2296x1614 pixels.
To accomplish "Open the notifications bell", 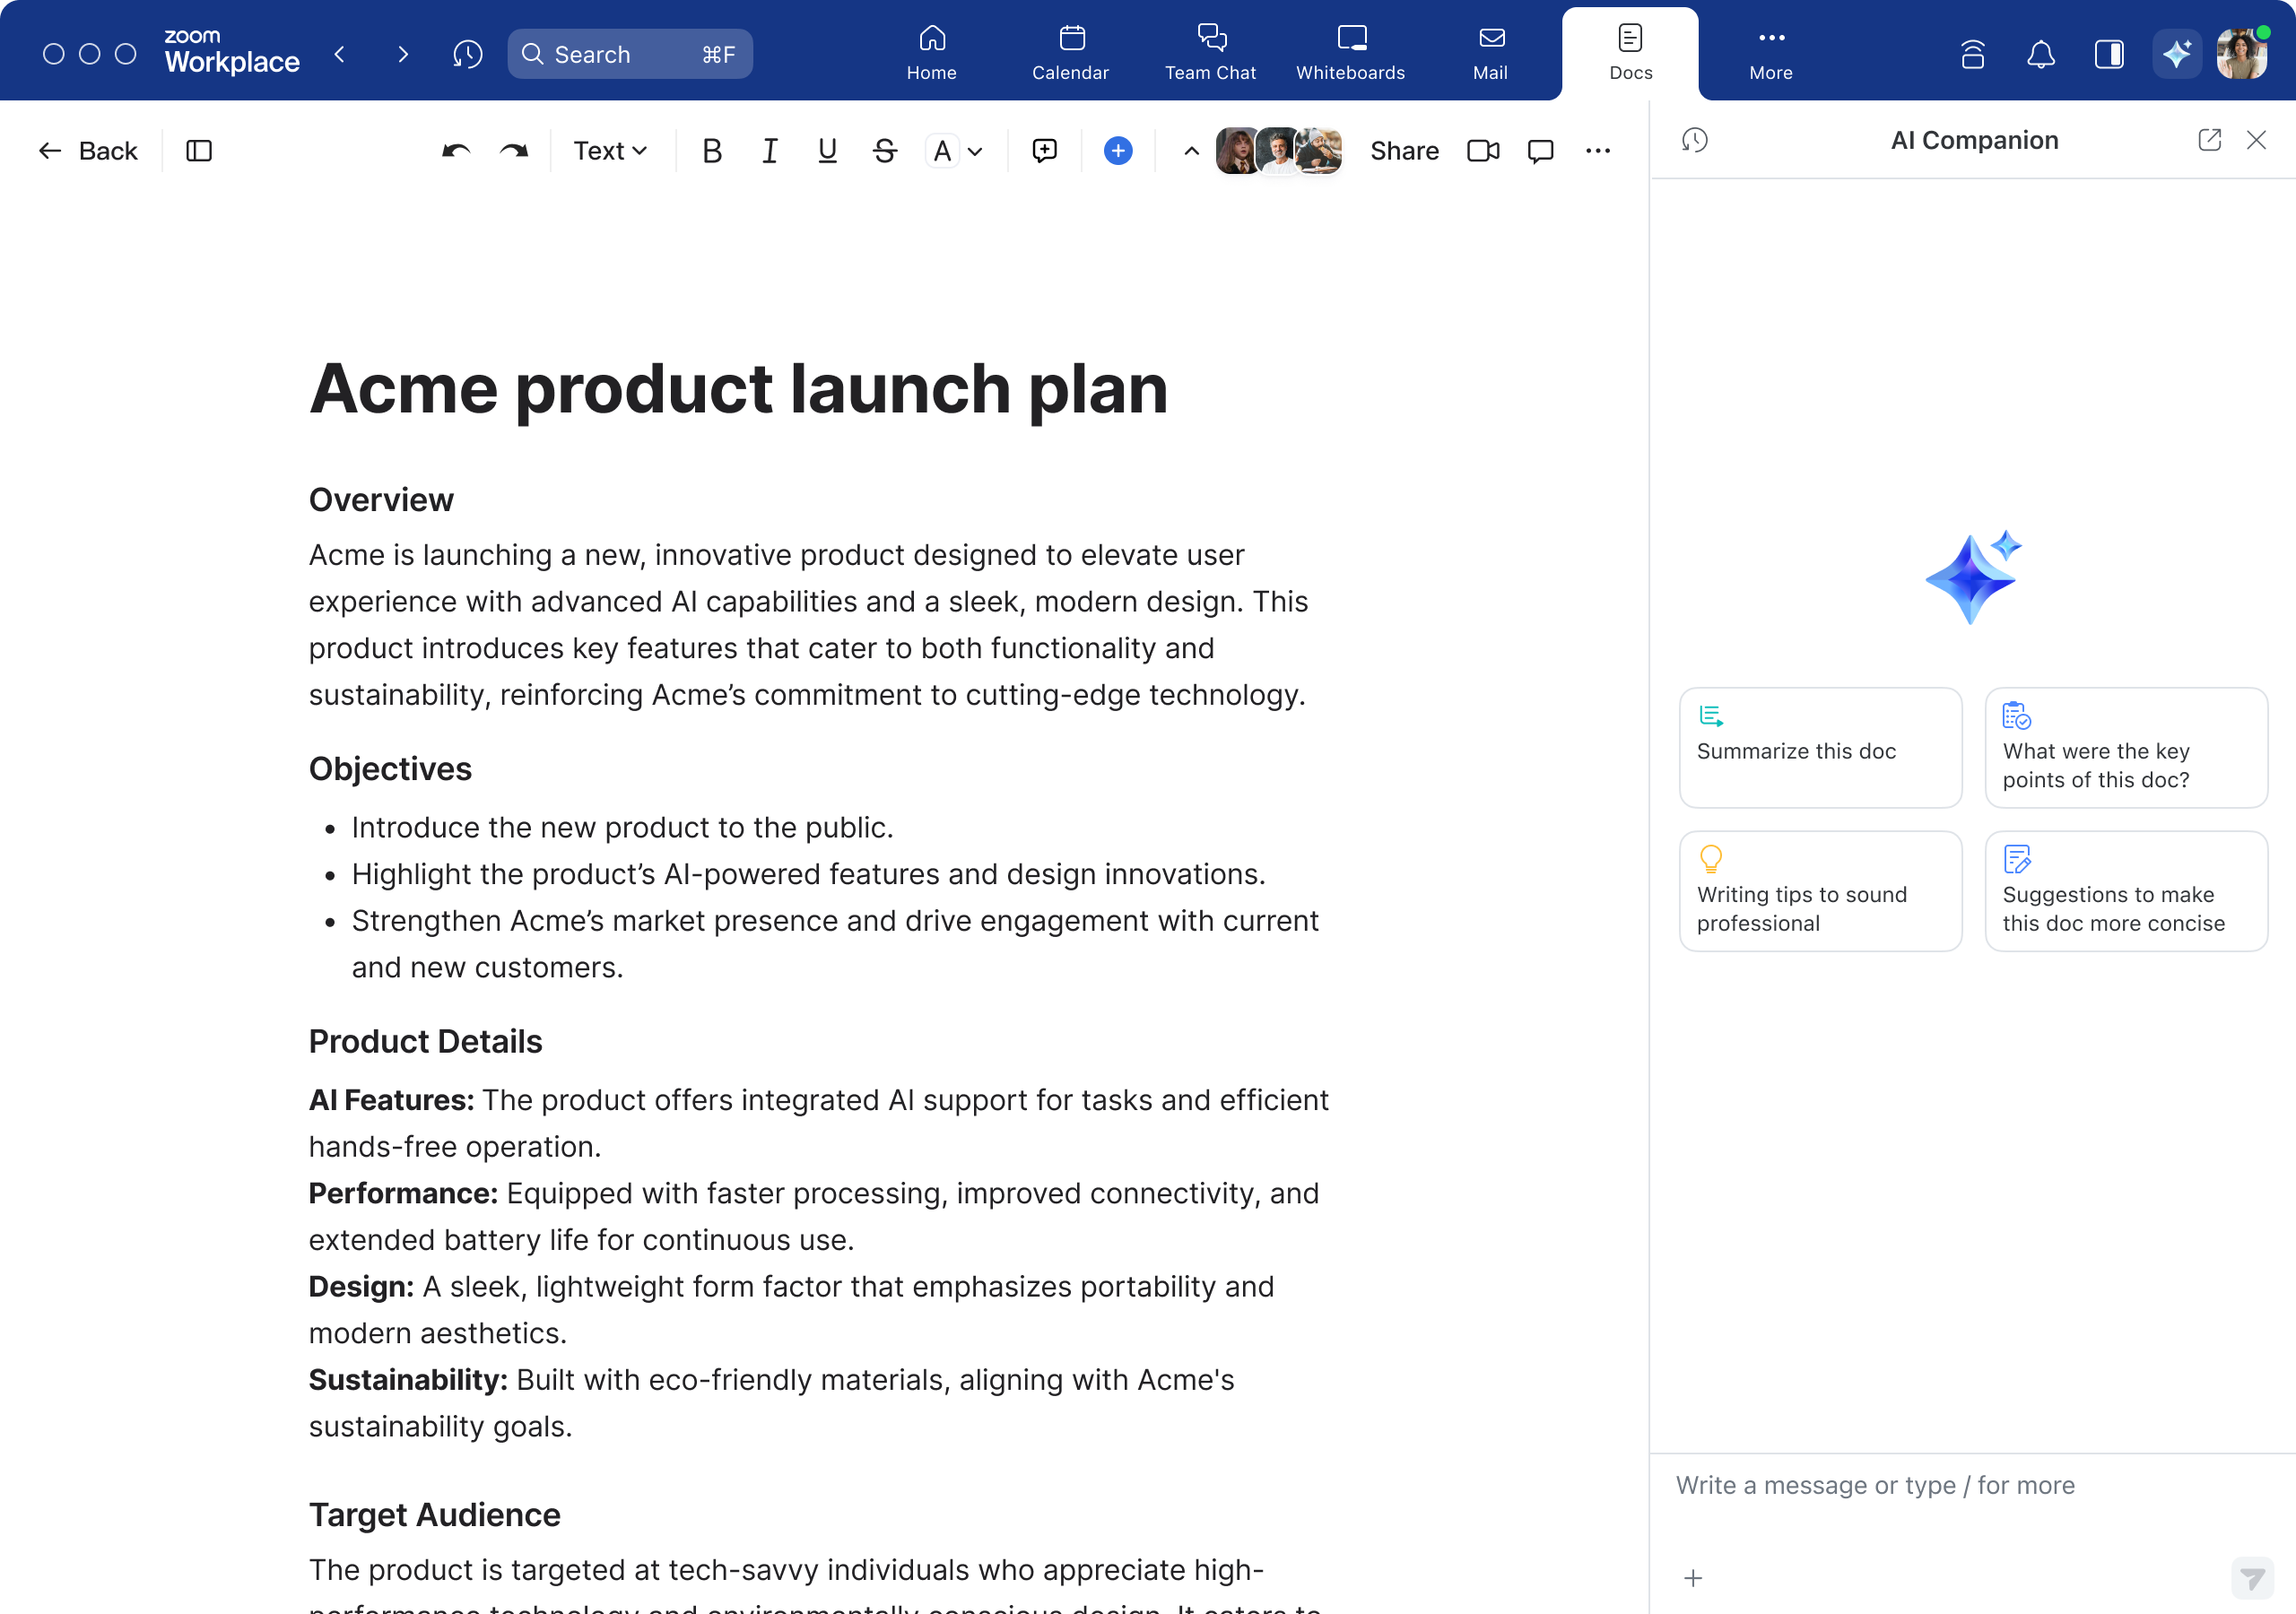I will click(2040, 54).
